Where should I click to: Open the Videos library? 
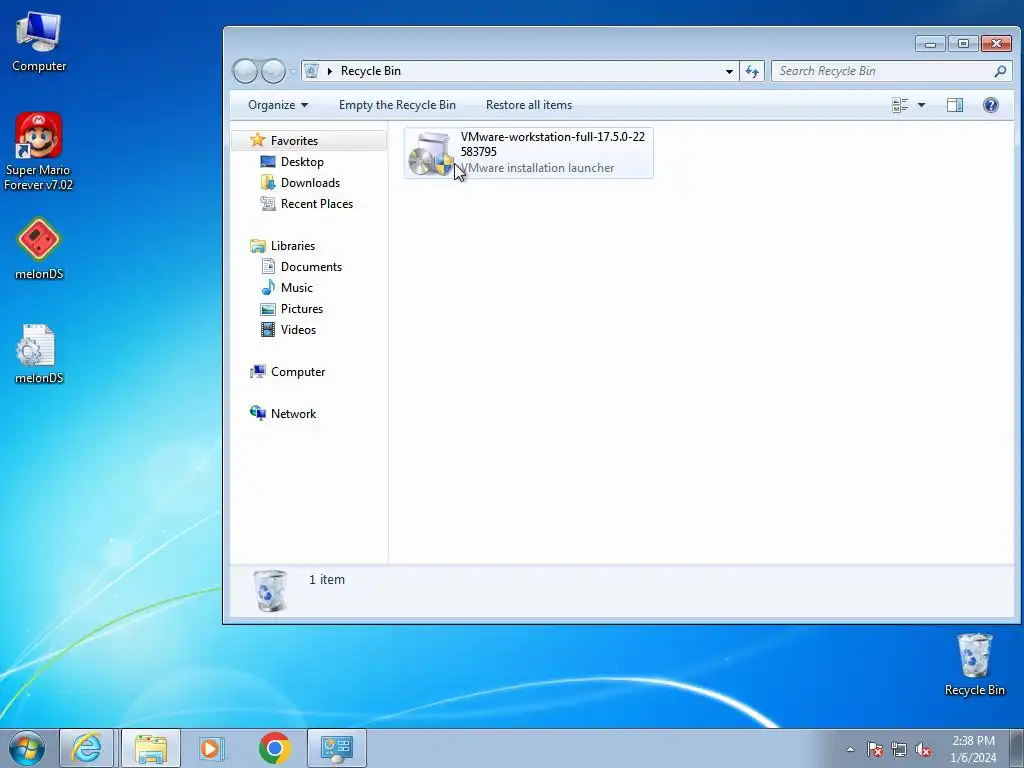pyautogui.click(x=298, y=330)
